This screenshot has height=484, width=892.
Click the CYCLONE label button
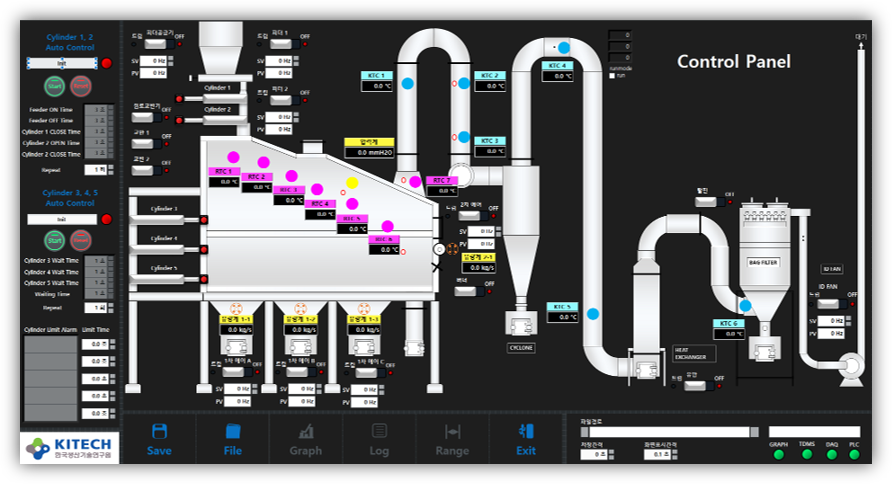pyautogui.click(x=521, y=348)
